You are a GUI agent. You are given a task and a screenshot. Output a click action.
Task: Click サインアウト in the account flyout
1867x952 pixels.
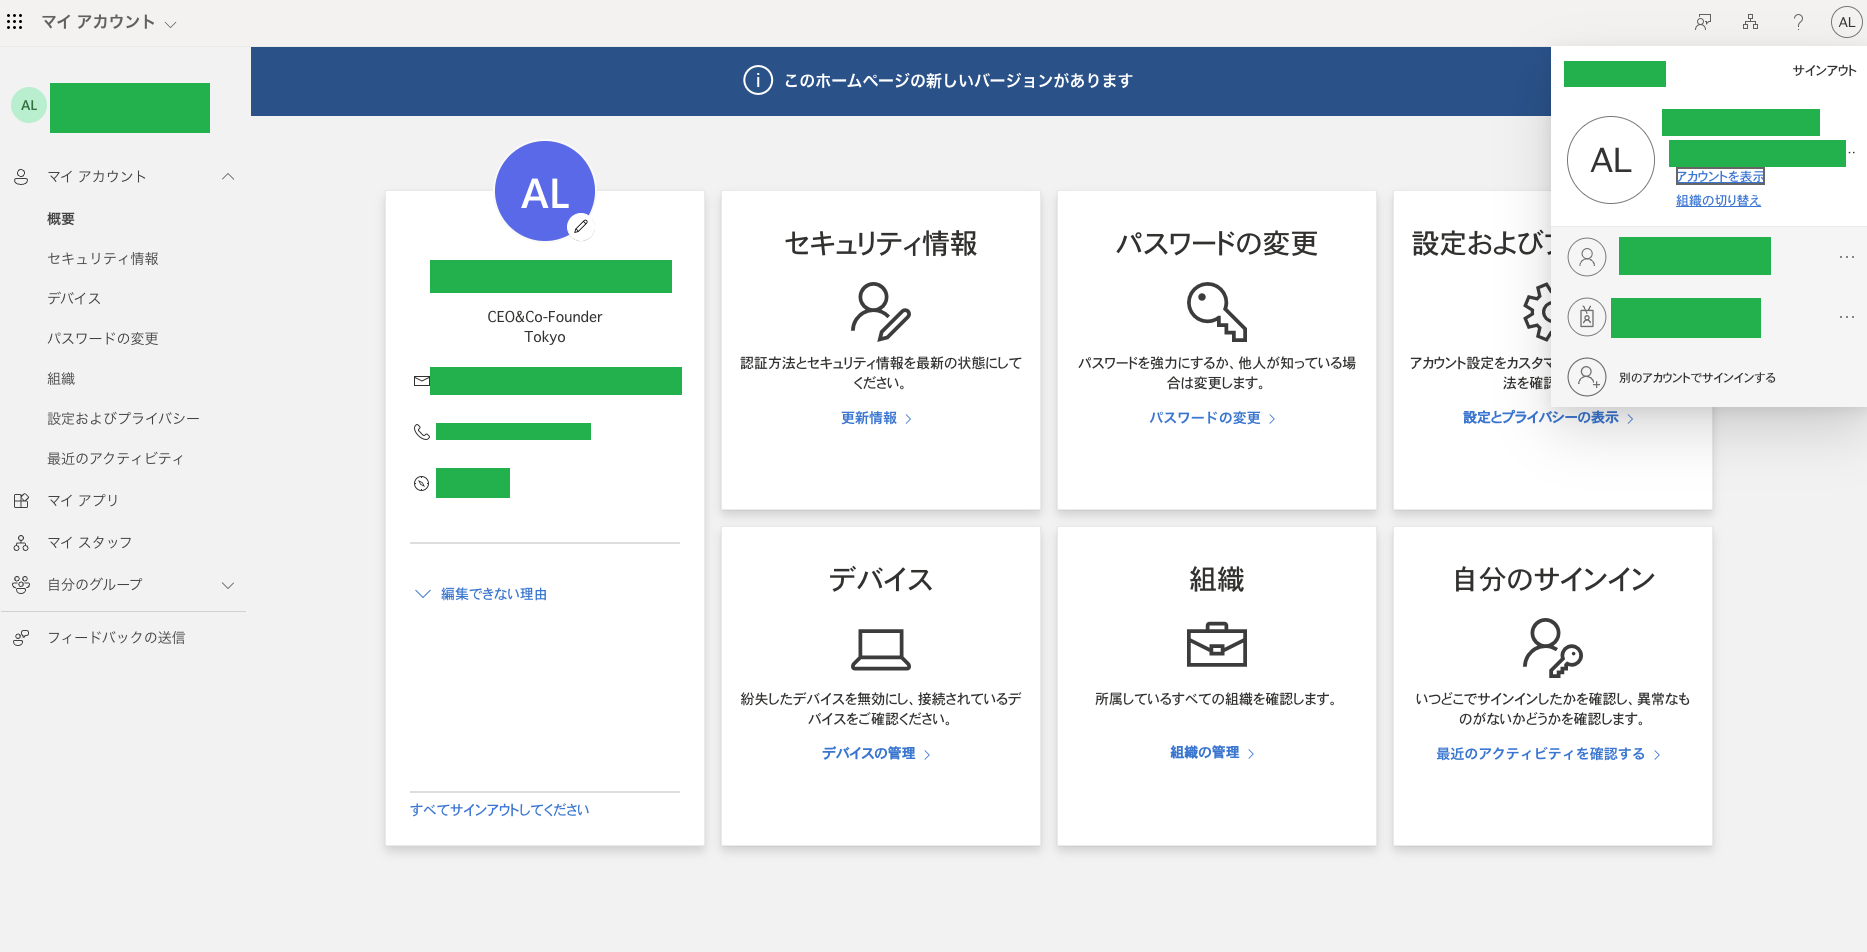1824,71
